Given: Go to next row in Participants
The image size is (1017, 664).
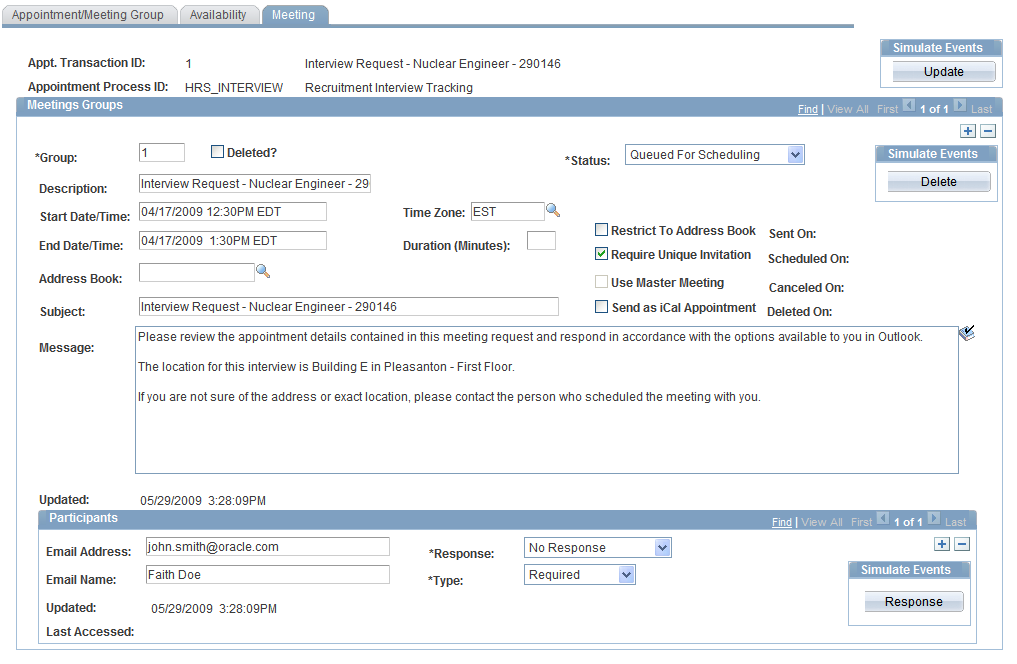Looking at the screenshot, I should tap(934, 518).
